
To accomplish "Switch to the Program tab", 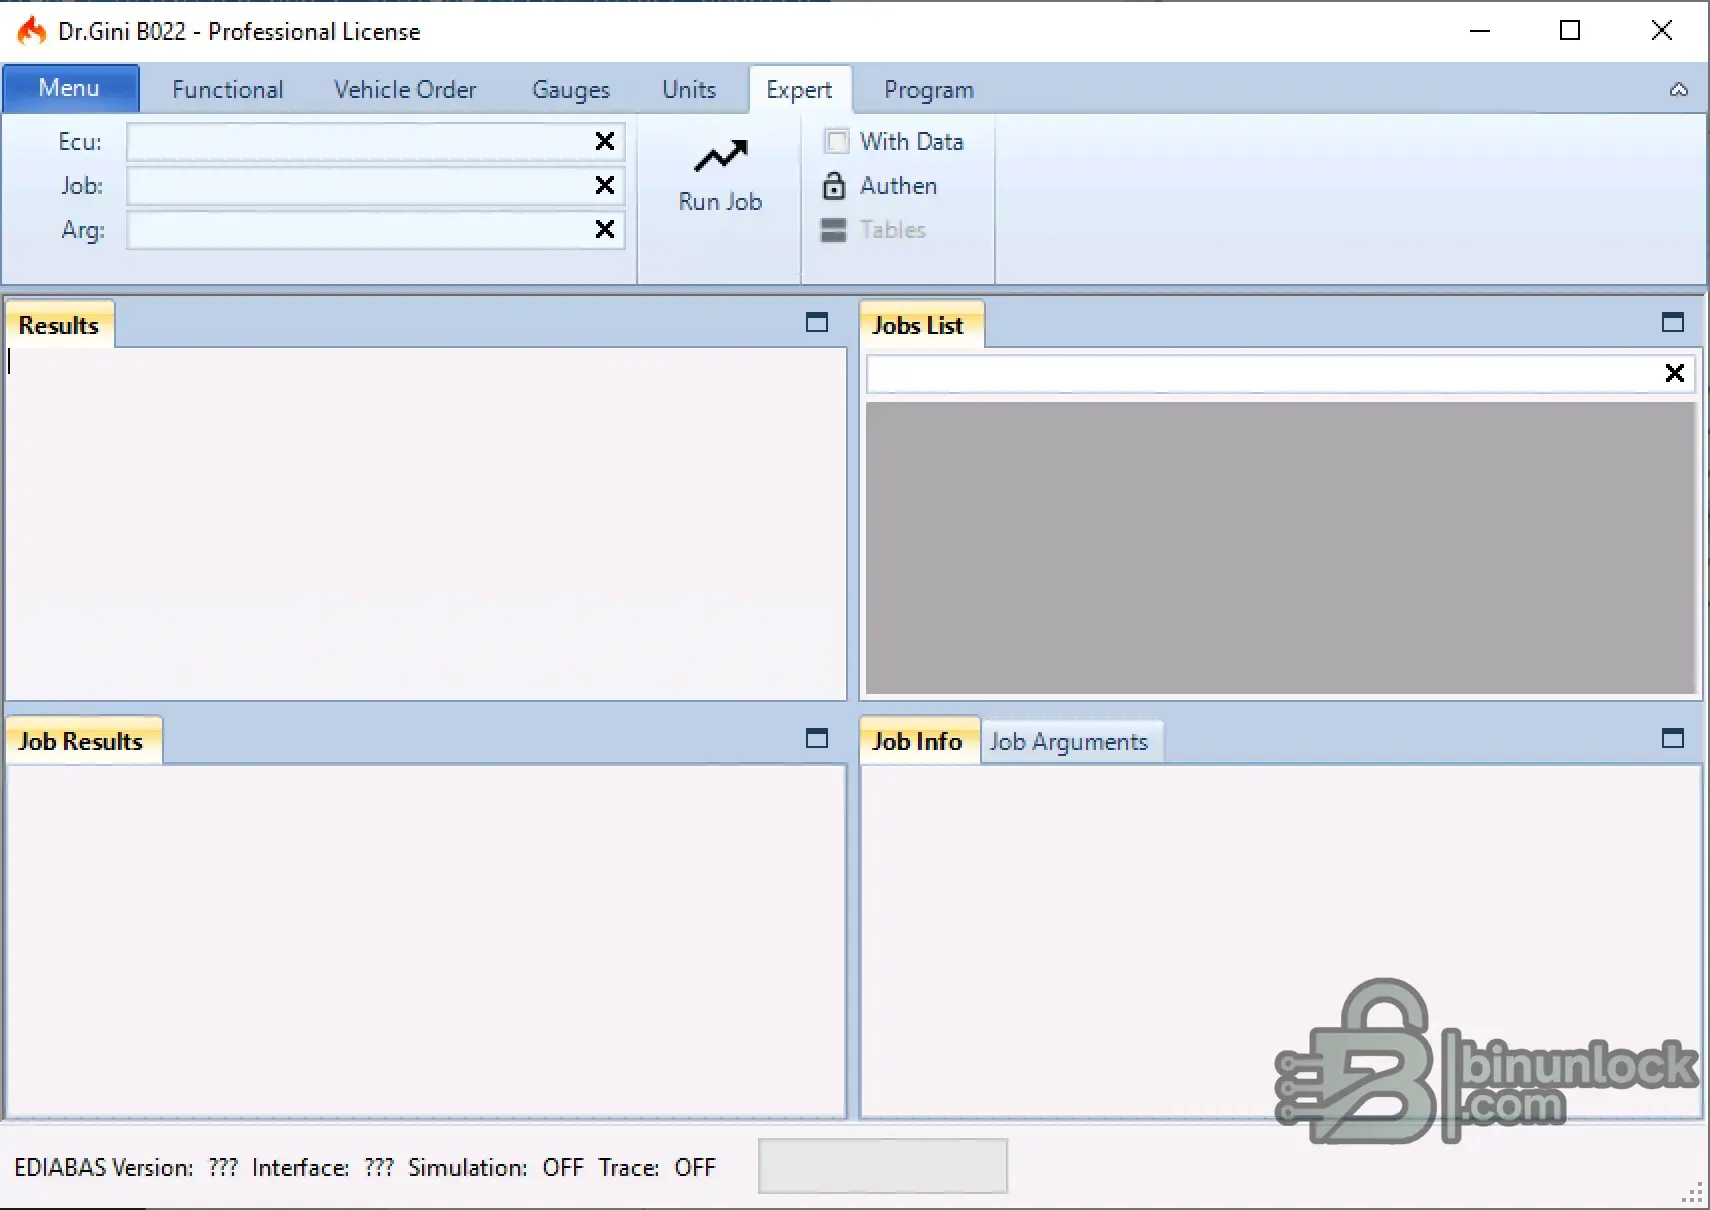I will [x=929, y=90].
